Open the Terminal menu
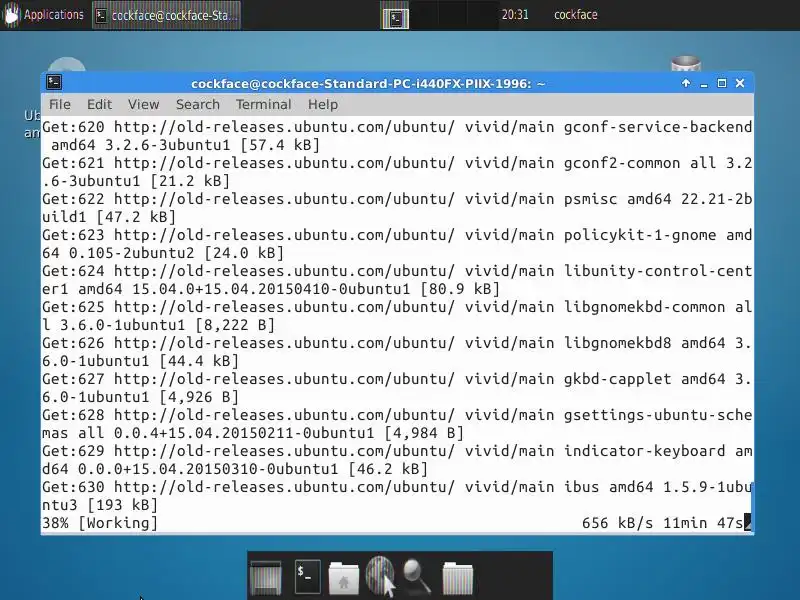This screenshot has width=800, height=600. 263,105
